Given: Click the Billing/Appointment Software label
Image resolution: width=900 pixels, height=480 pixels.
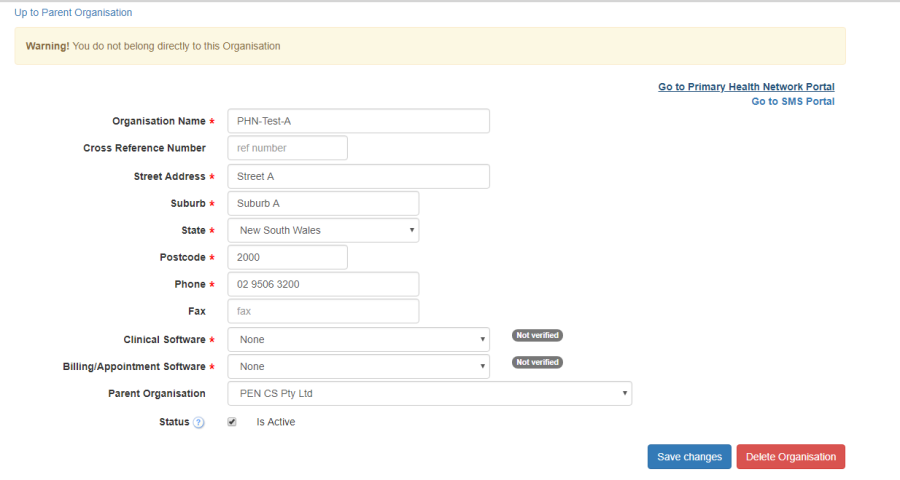Looking at the screenshot, I should 134,366.
